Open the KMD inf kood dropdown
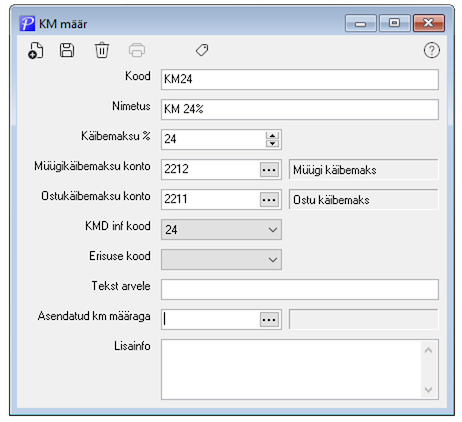 221,229
